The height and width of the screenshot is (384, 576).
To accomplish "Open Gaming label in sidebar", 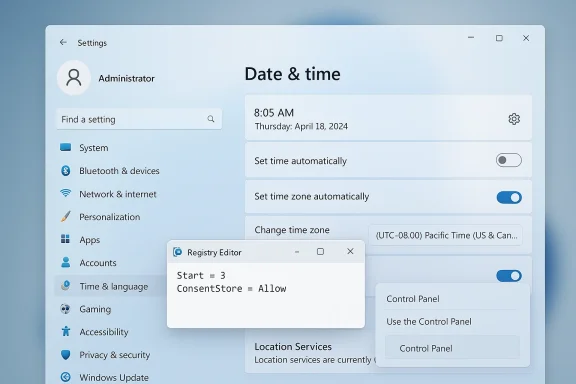I will [x=95, y=309].
